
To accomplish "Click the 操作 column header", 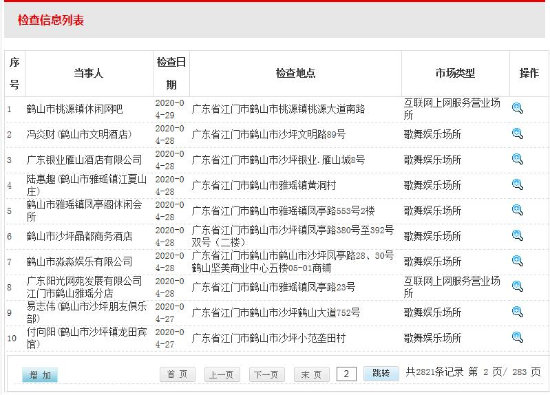I will [529, 73].
